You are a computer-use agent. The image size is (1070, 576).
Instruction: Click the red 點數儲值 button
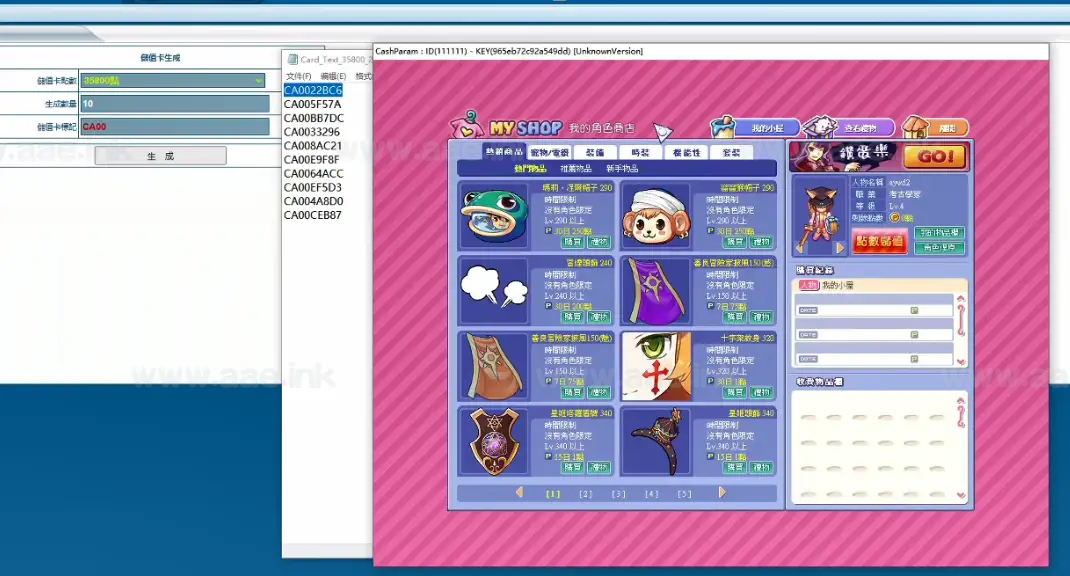point(879,241)
